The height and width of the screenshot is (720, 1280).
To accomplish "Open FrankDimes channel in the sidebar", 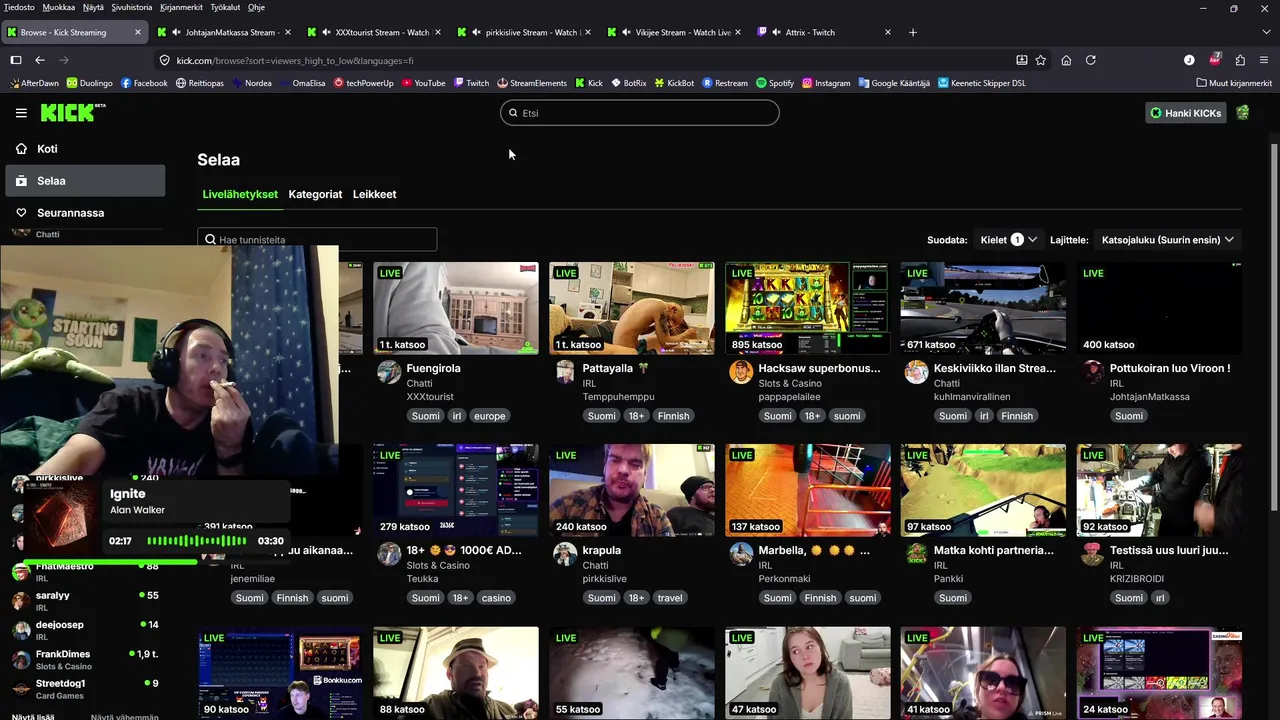I will pos(85,659).
